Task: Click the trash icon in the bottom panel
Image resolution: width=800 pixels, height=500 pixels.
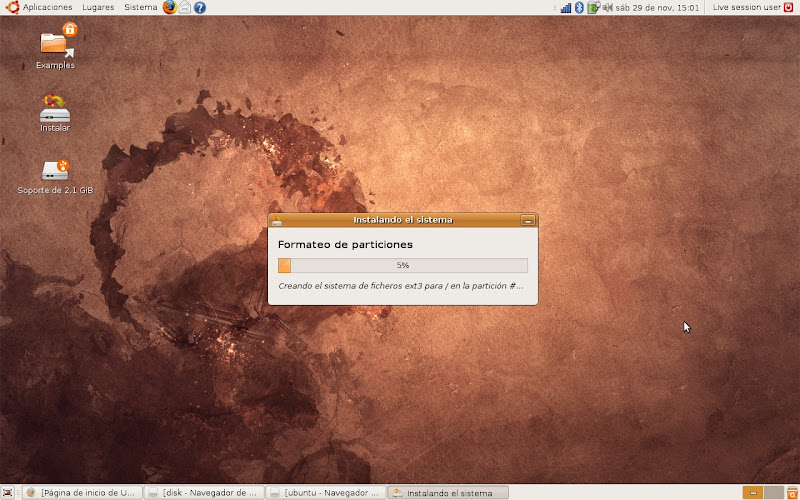Action: pos(792,492)
